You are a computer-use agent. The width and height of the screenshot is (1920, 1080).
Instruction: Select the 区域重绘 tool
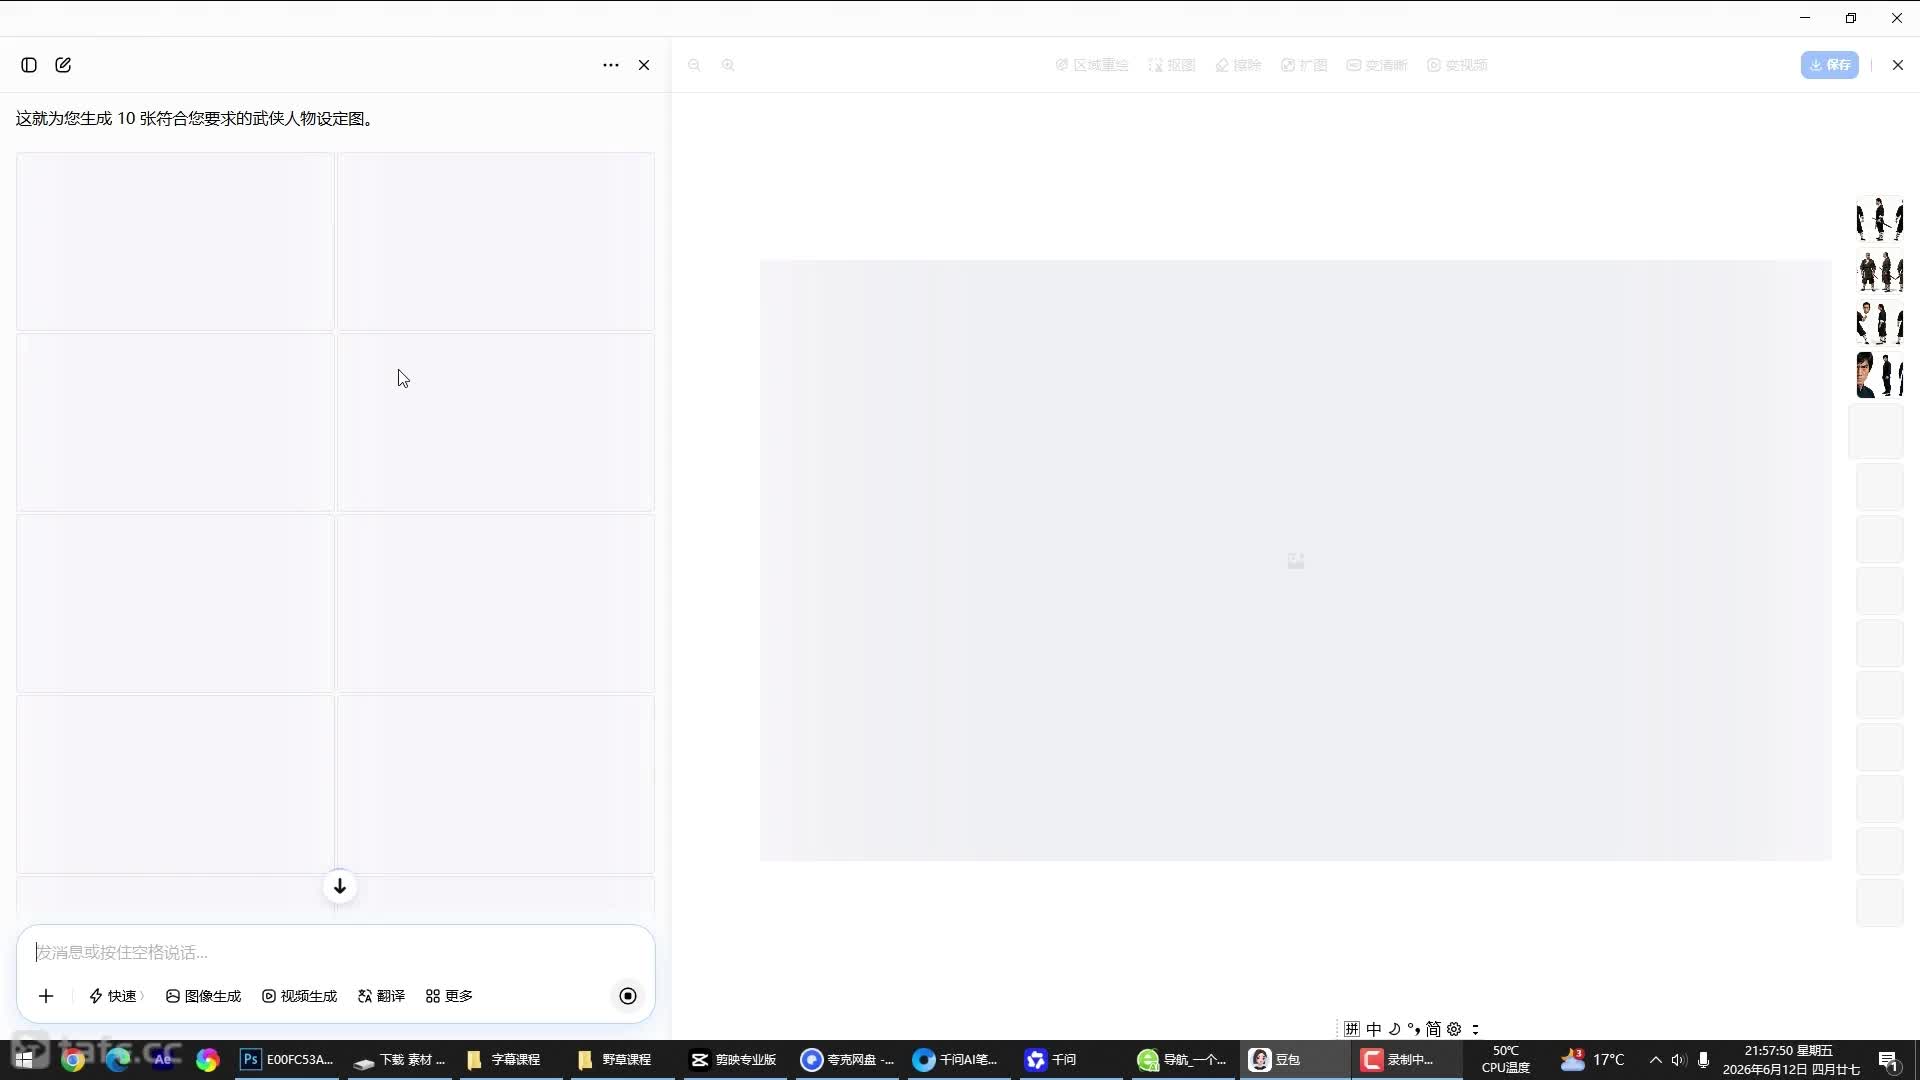[1092, 65]
